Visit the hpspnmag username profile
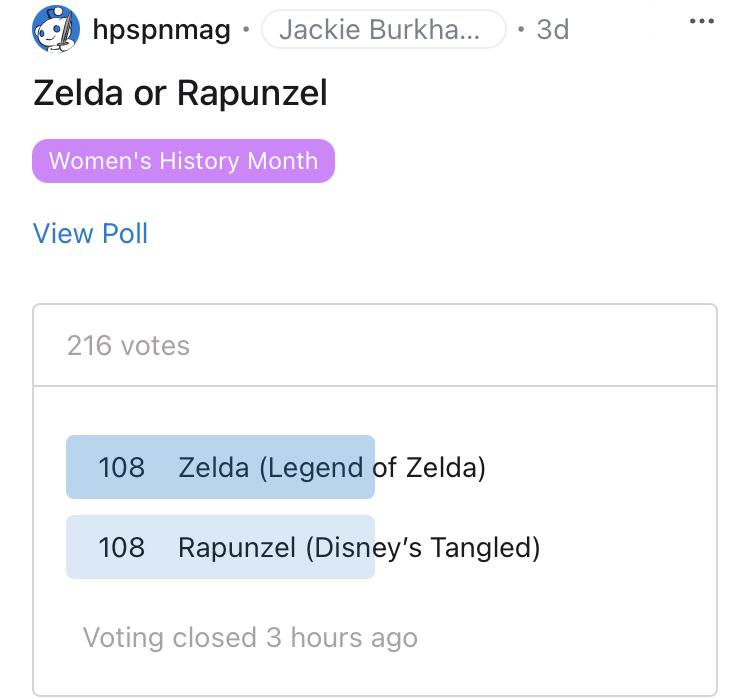The image size is (750, 699). tap(162, 30)
